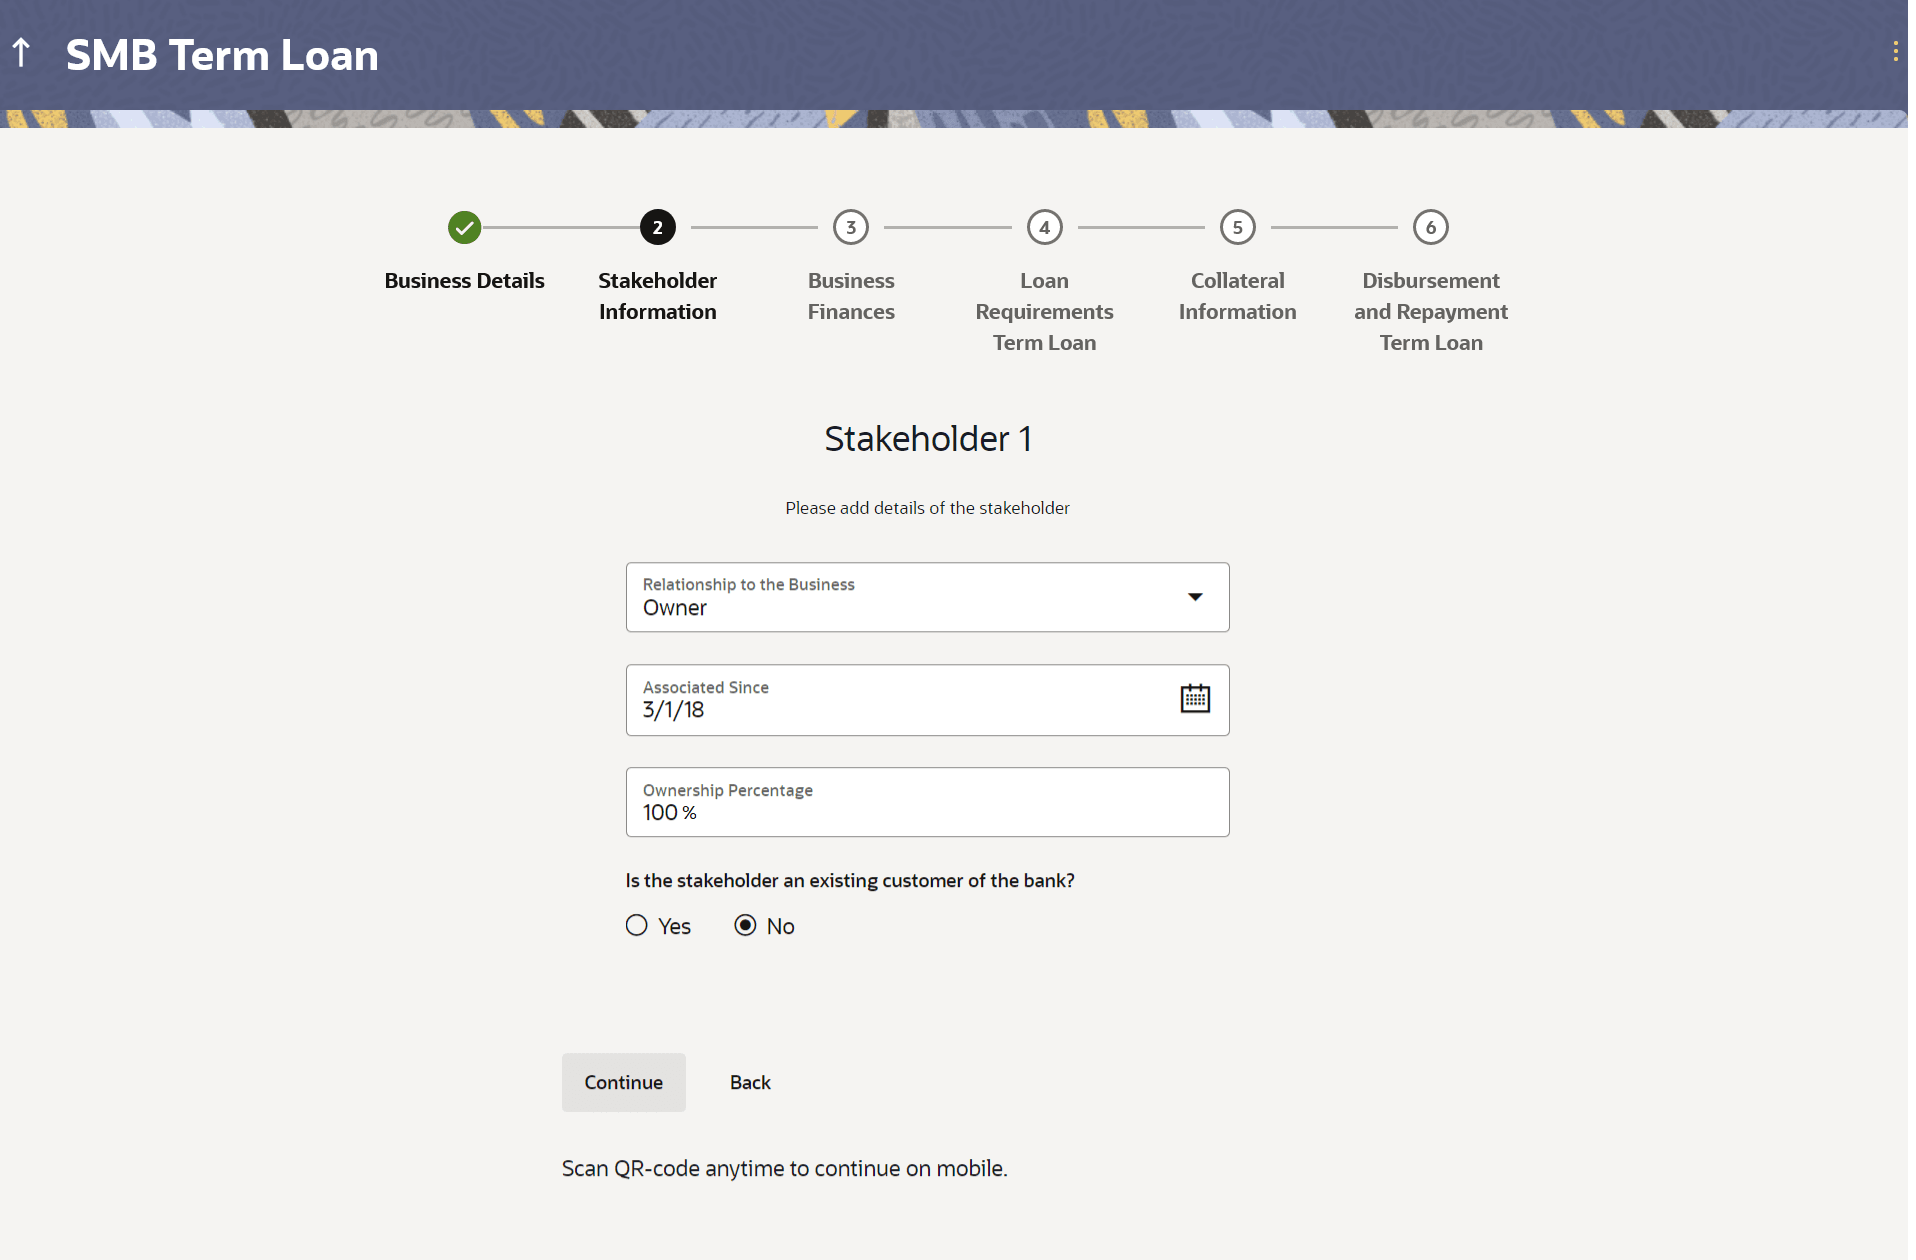The height and width of the screenshot is (1260, 1916).
Task: Click the Continue button
Action: point(623,1082)
